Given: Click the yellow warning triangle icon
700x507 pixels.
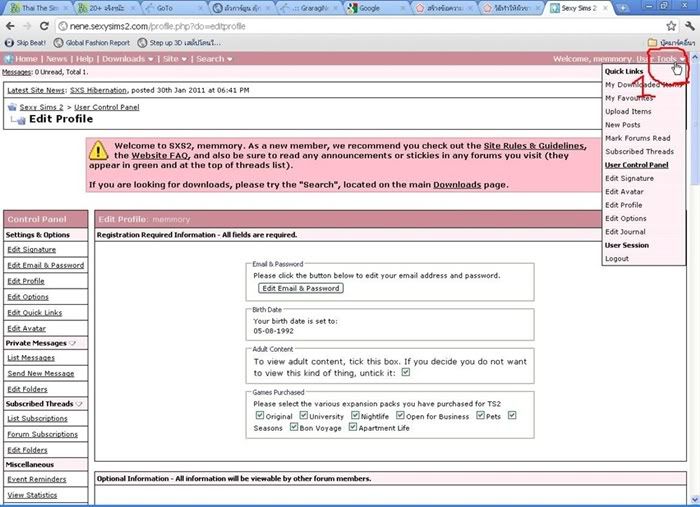Looking at the screenshot, I should point(98,150).
